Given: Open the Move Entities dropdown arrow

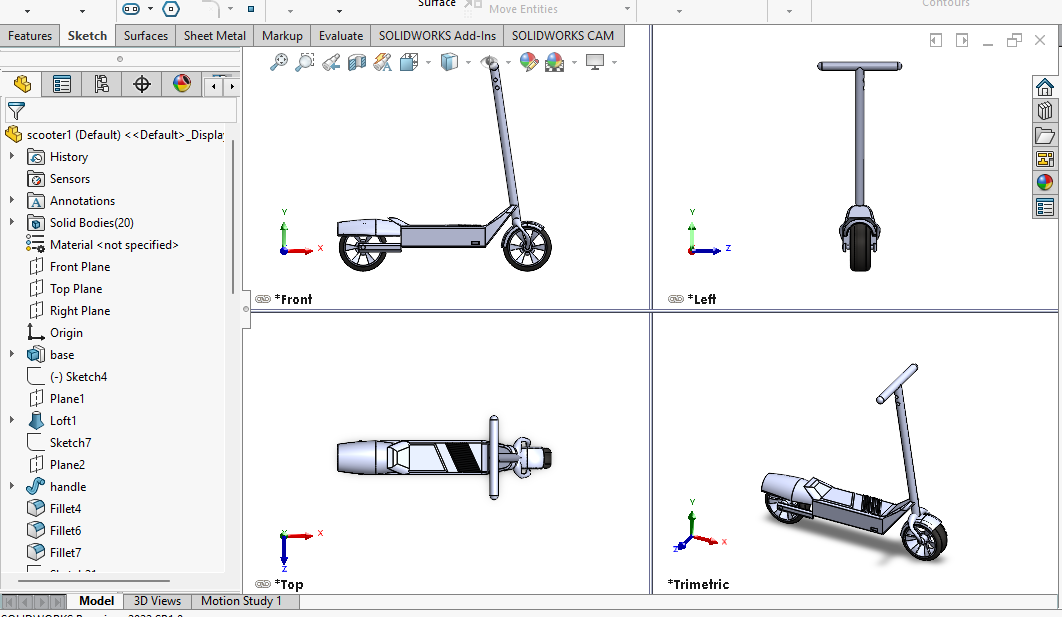Looking at the screenshot, I should 627,9.
